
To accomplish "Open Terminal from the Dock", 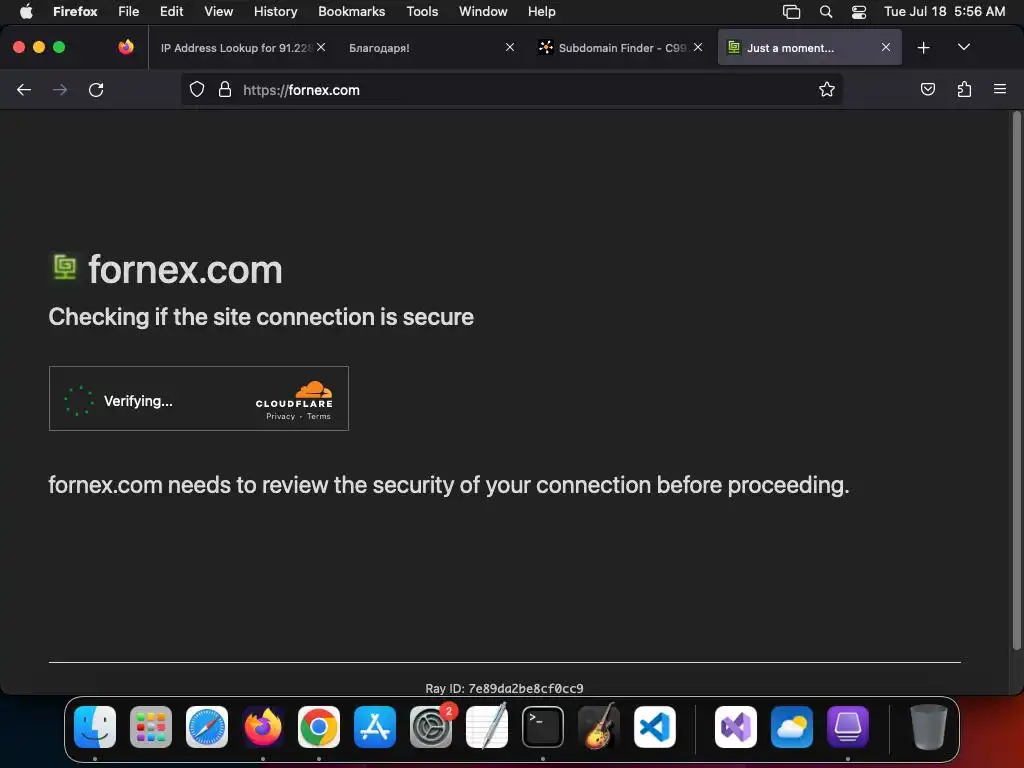I will (x=543, y=727).
